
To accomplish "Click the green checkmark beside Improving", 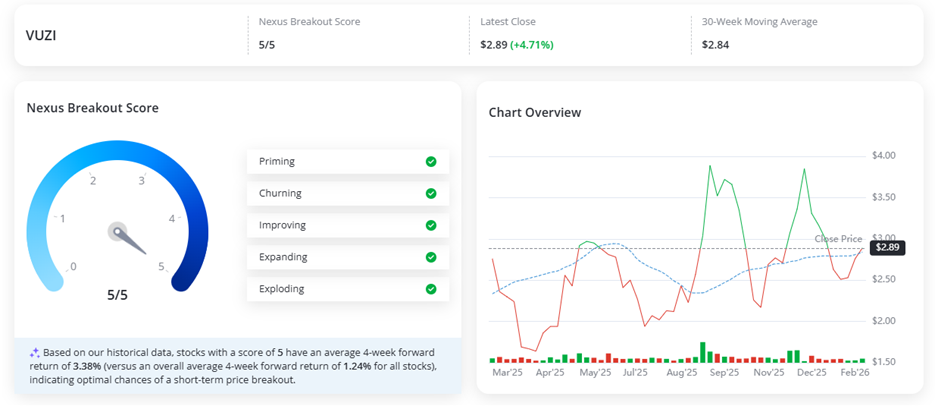I will click(x=431, y=225).
